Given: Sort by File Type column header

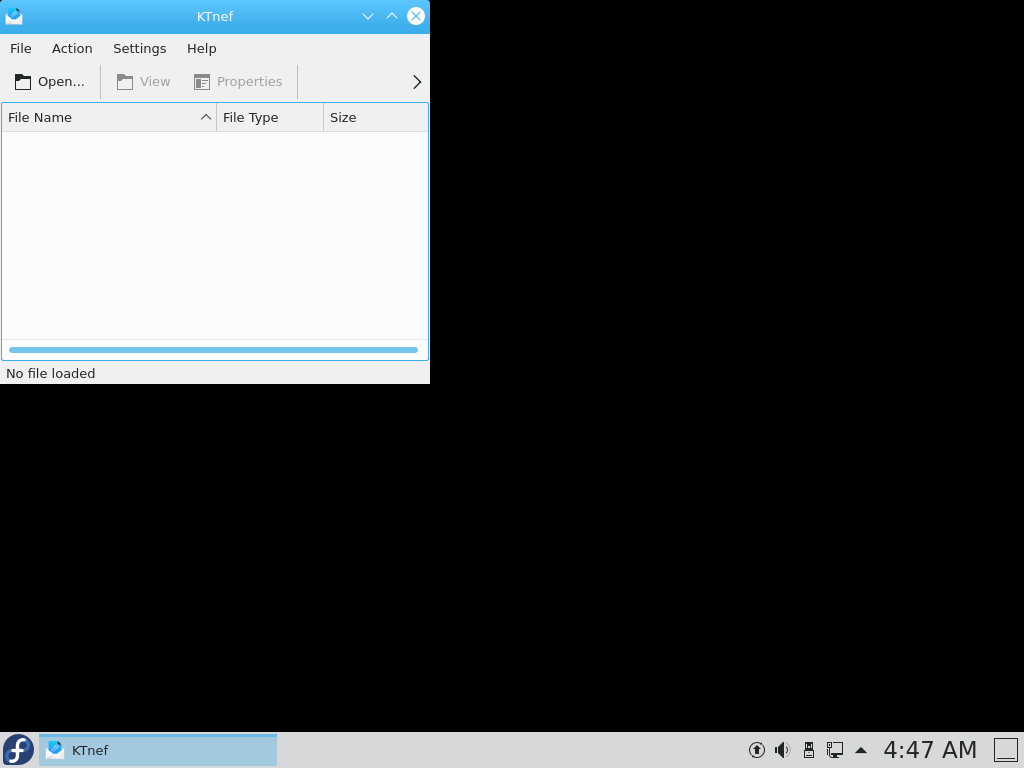Looking at the screenshot, I should [270, 118].
